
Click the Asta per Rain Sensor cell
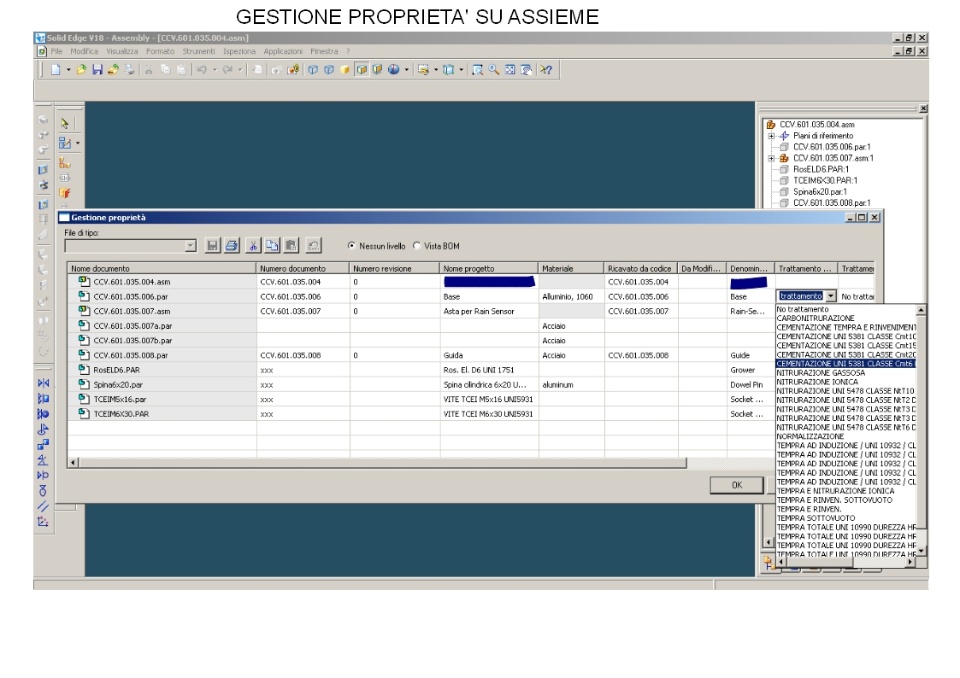point(489,311)
